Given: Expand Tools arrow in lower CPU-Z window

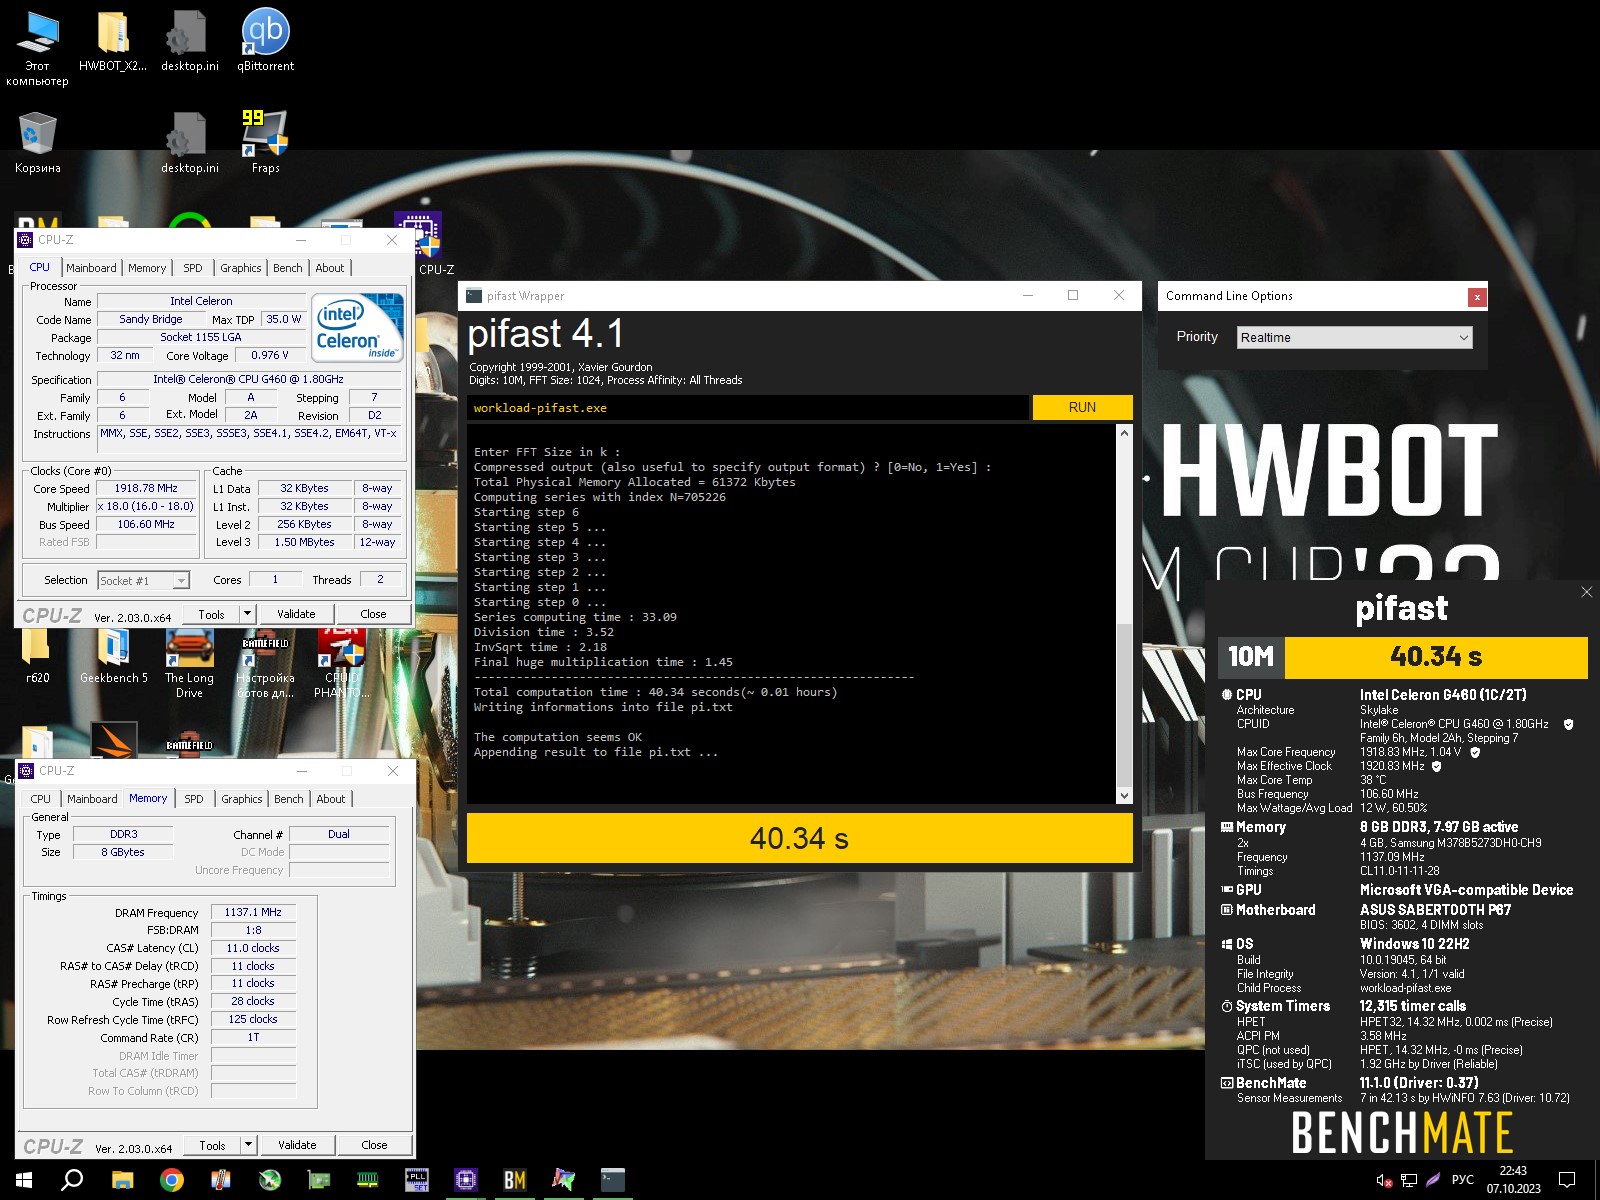Looking at the screenshot, I should click(249, 1145).
